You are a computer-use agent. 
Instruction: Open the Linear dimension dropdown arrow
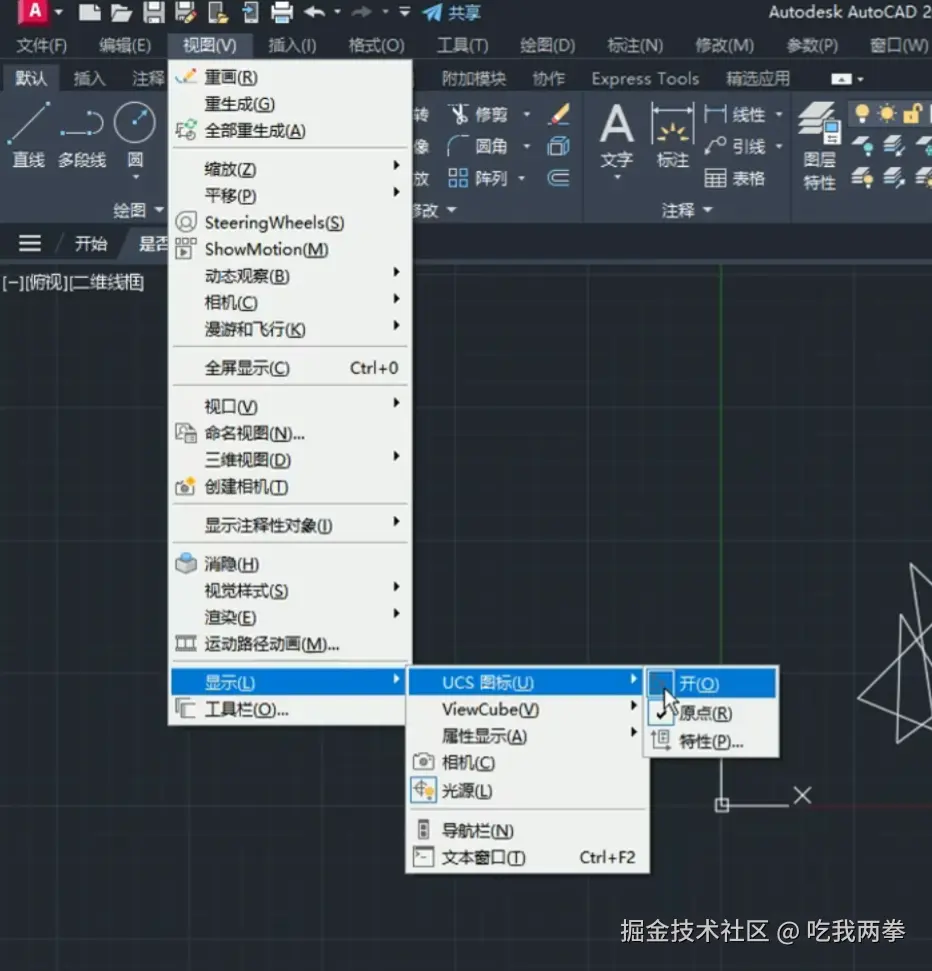pos(779,115)
